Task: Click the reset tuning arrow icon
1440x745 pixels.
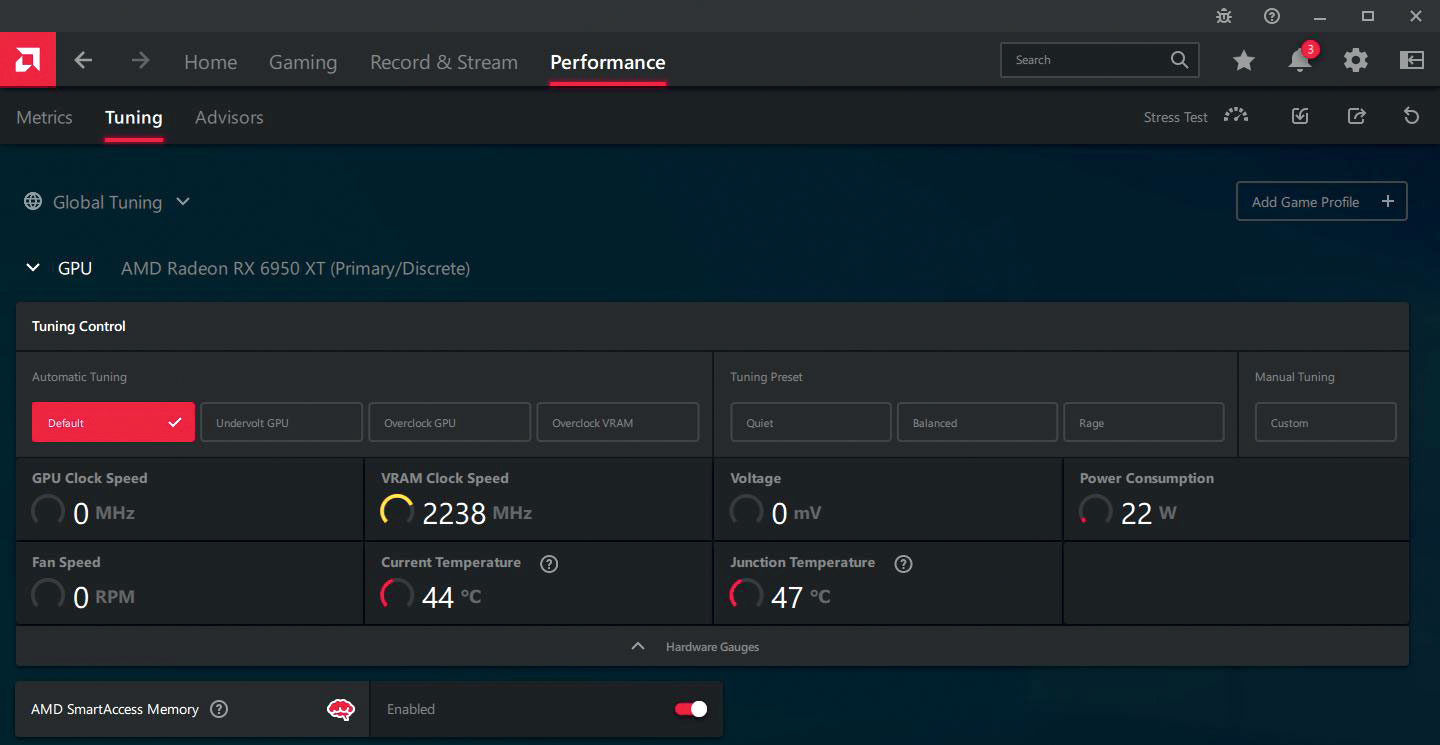Action: pos(1411,116)
